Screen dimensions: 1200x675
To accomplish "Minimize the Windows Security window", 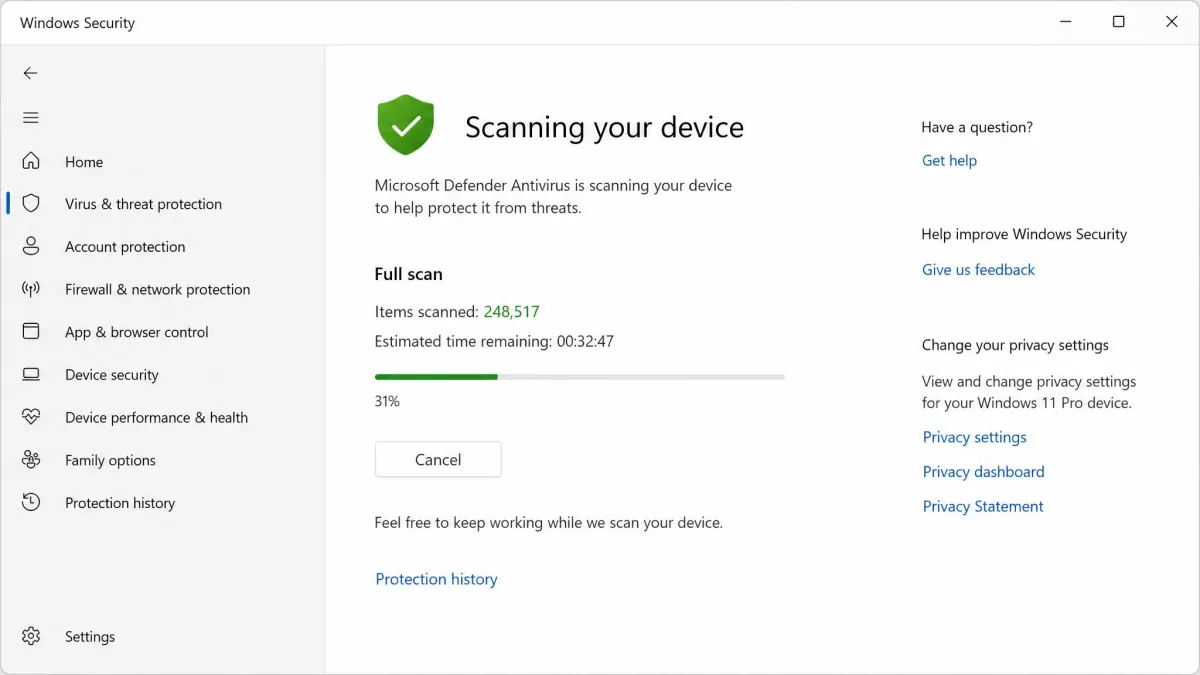I will click(1065, 22).
